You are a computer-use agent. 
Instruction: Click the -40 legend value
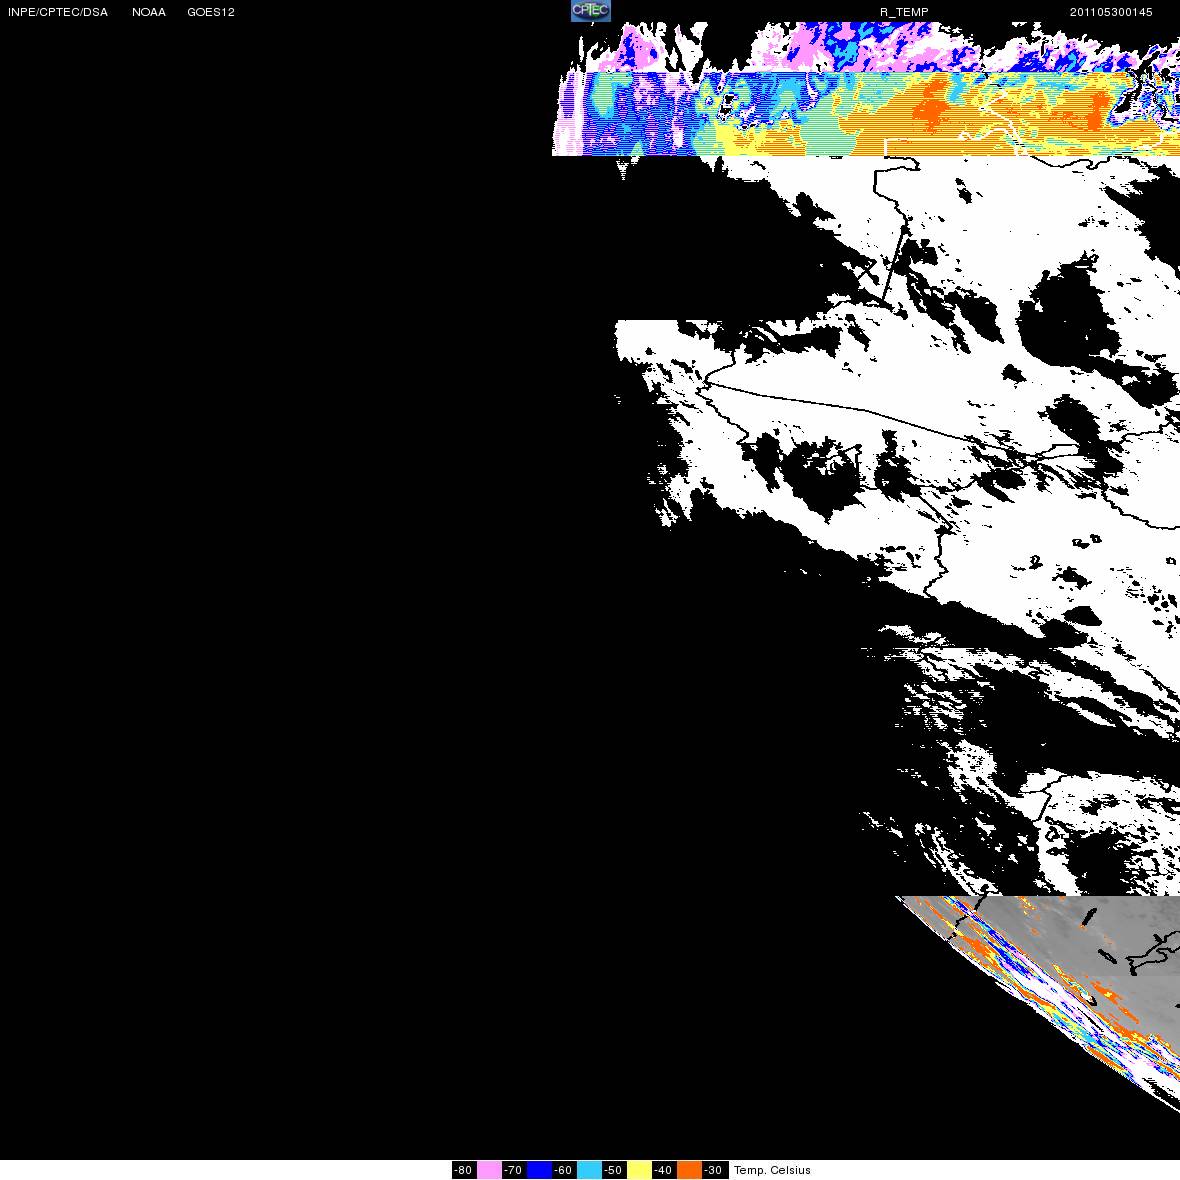(665, 1170)
